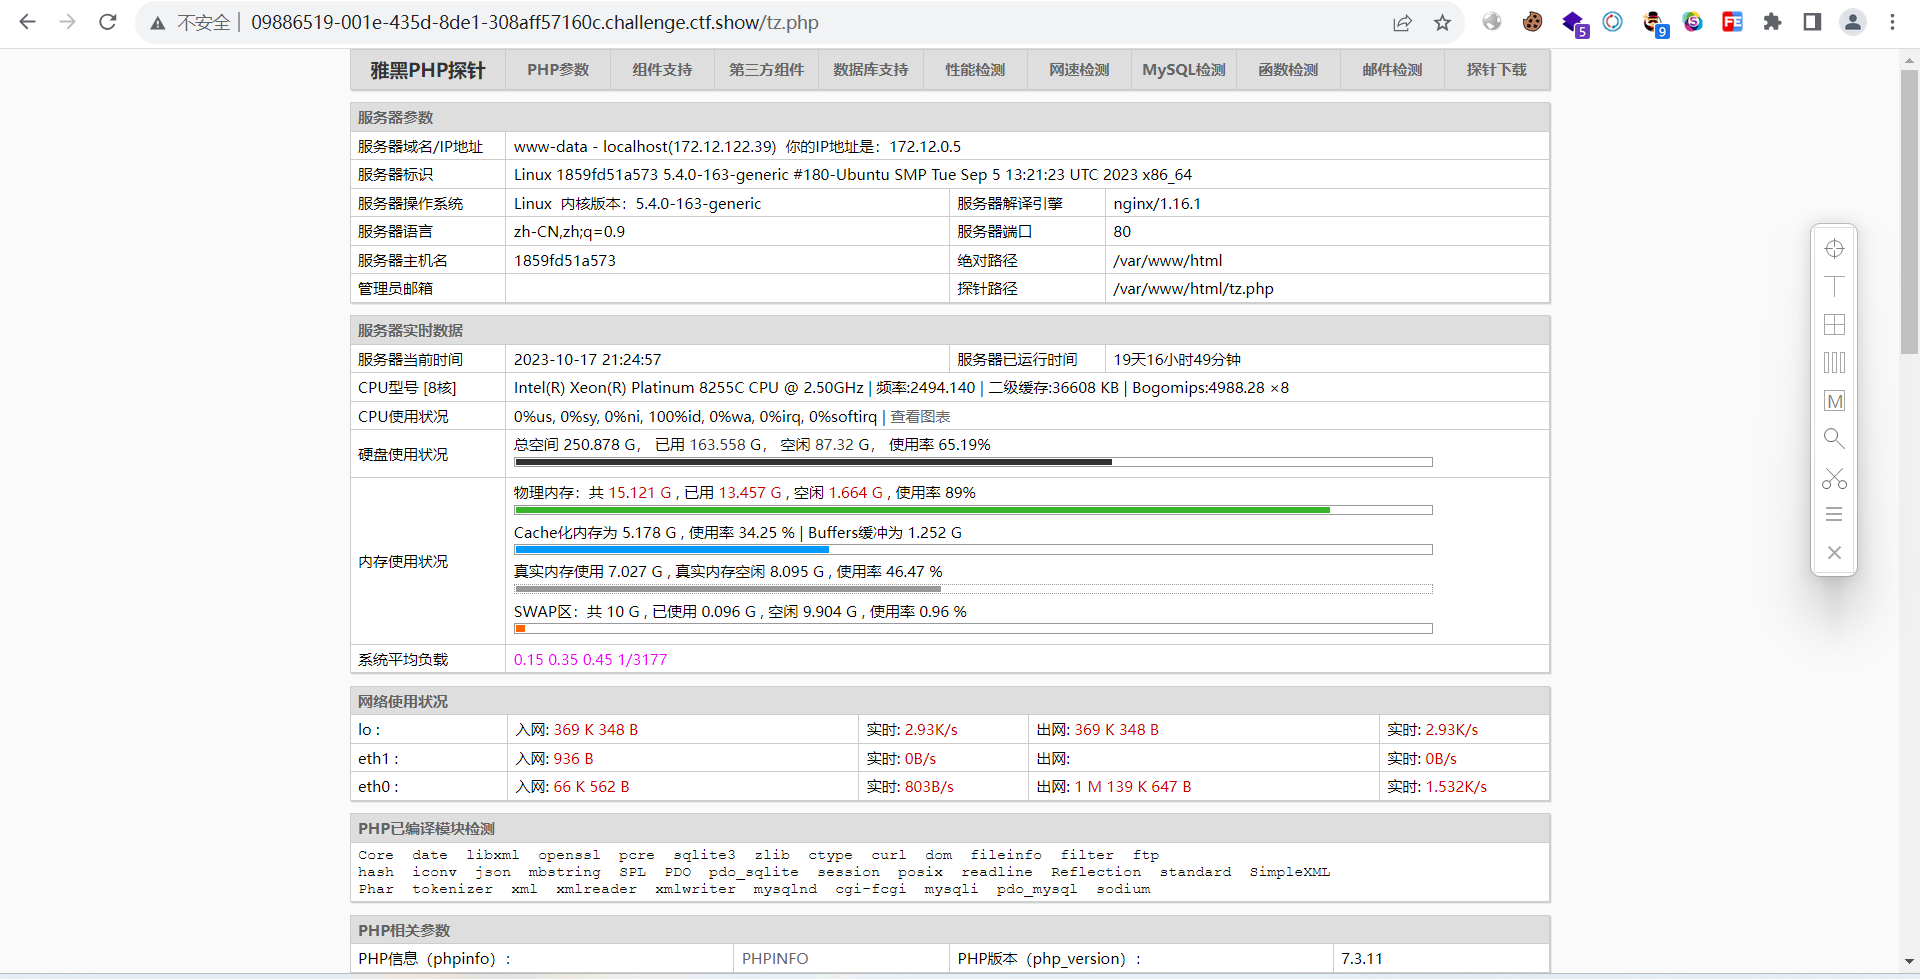Click the eth0 inbound 66 K 562 B value
Screen dimensions: 1920x979
pos(591,786)
